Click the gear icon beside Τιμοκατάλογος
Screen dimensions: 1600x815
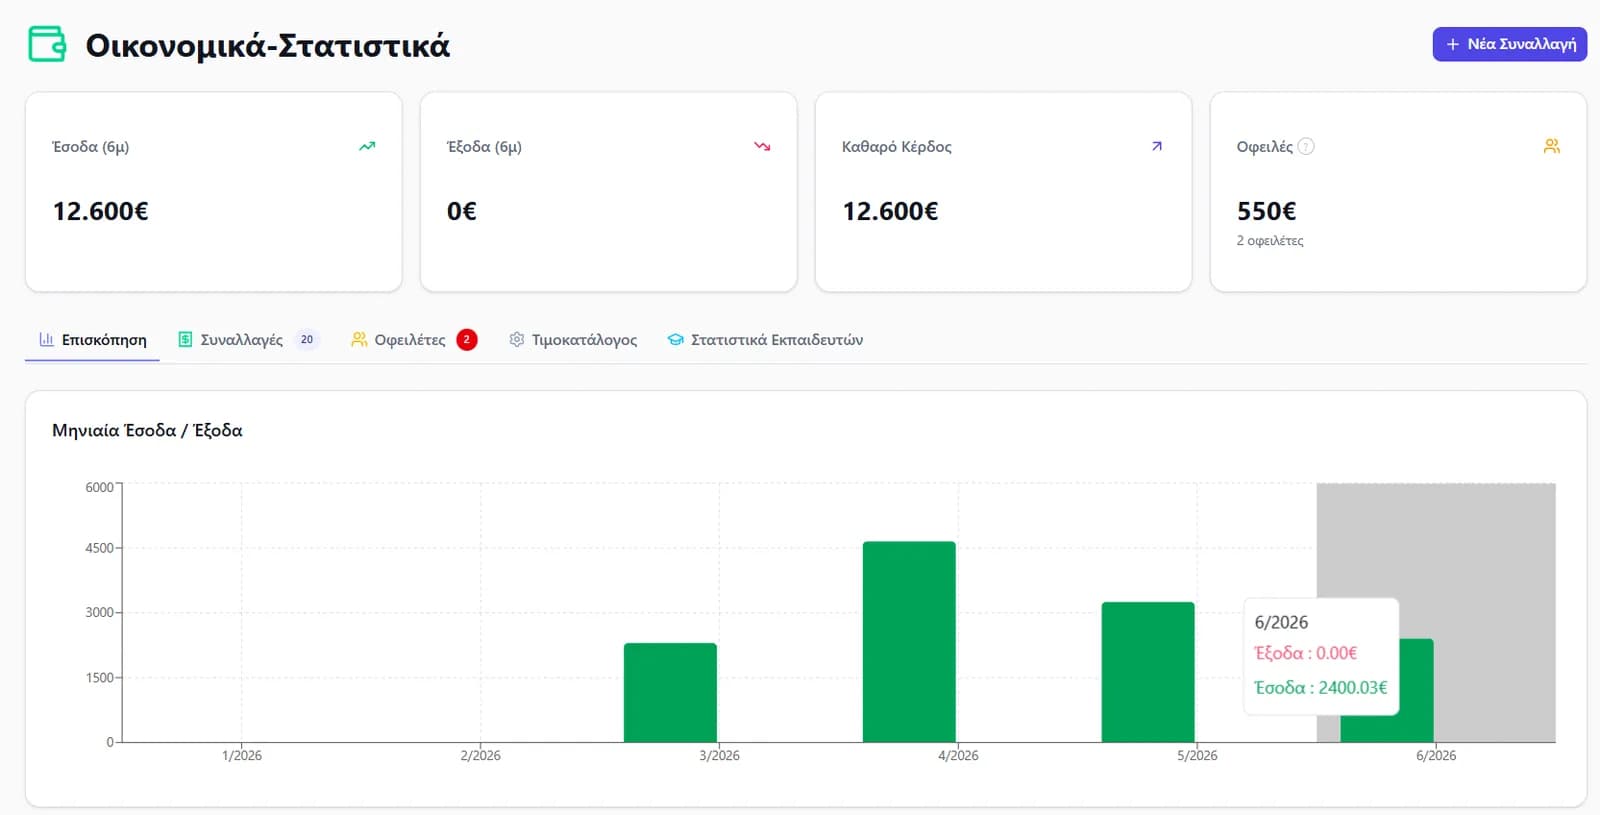[516, 340]
